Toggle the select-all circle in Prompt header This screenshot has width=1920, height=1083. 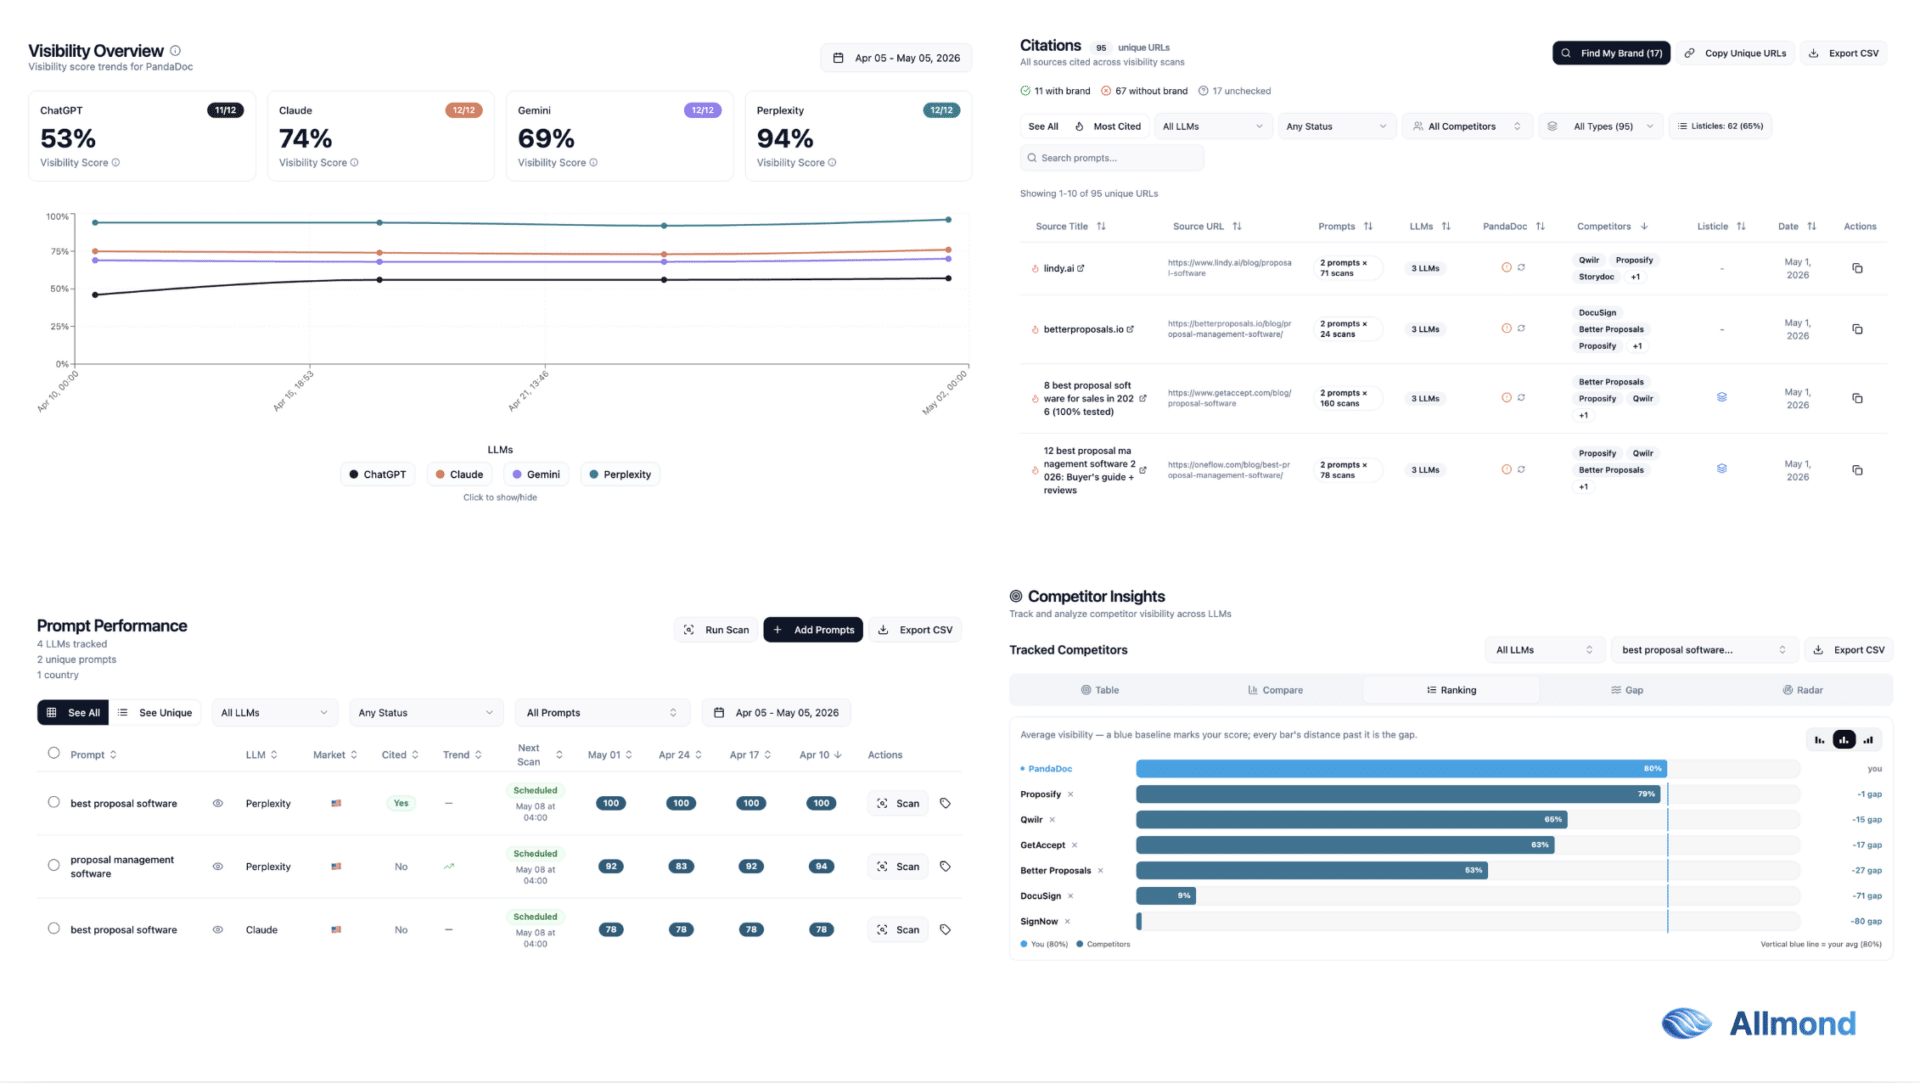tap(54, 753)
